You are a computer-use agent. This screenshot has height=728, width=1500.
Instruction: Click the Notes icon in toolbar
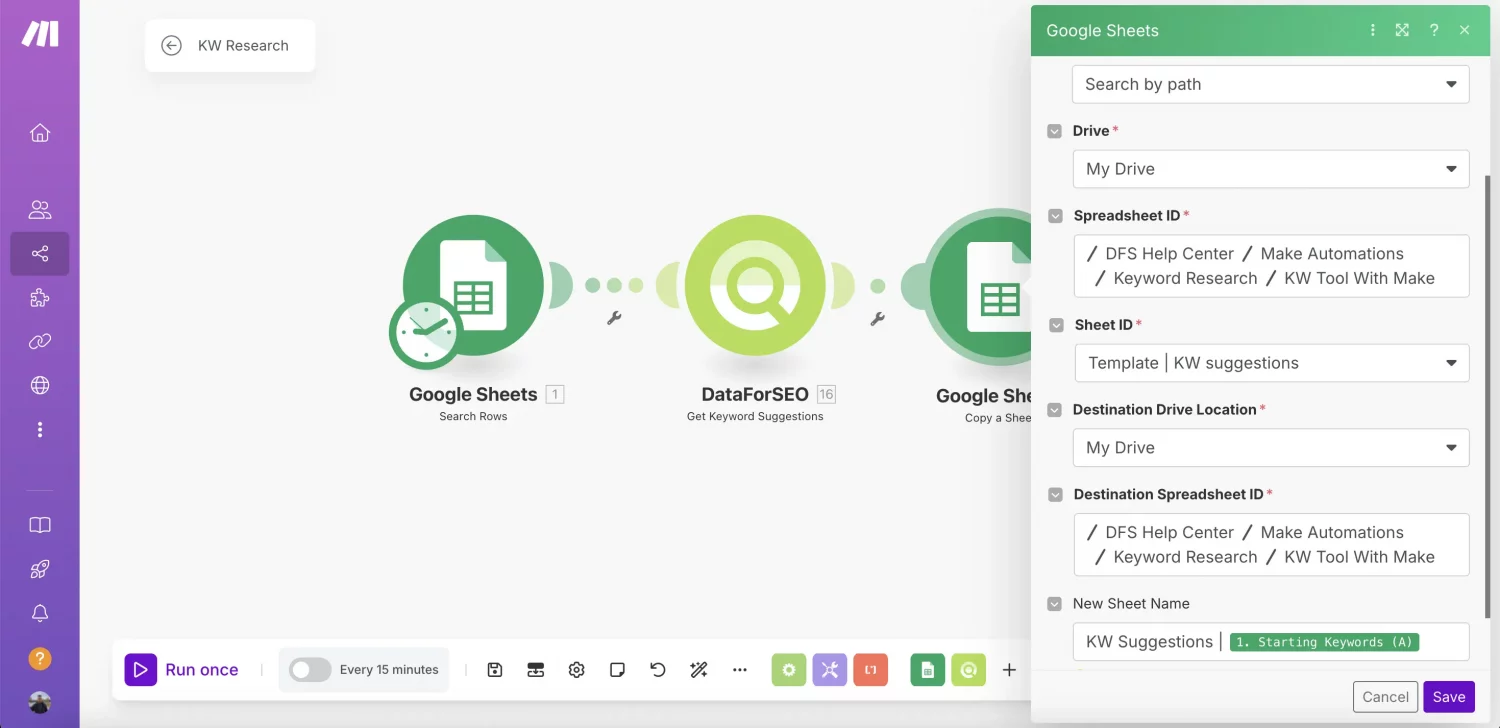tap(617, 670)
